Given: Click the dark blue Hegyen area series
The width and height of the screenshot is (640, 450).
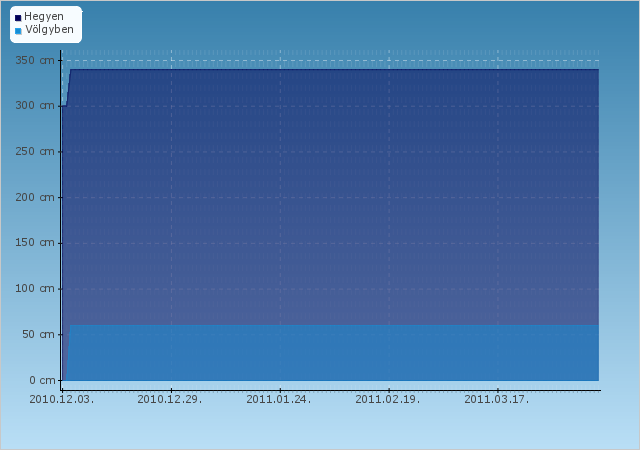Looking at the screenshot, I should (331, 196).
